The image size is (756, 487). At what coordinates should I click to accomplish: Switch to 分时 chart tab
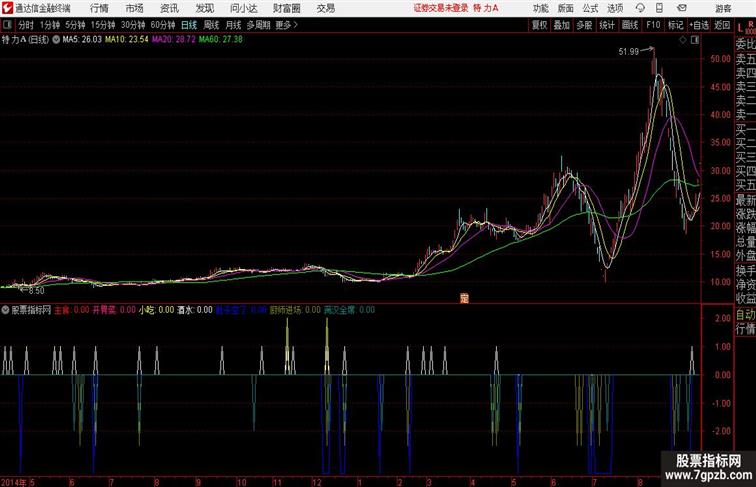[26, 25]
